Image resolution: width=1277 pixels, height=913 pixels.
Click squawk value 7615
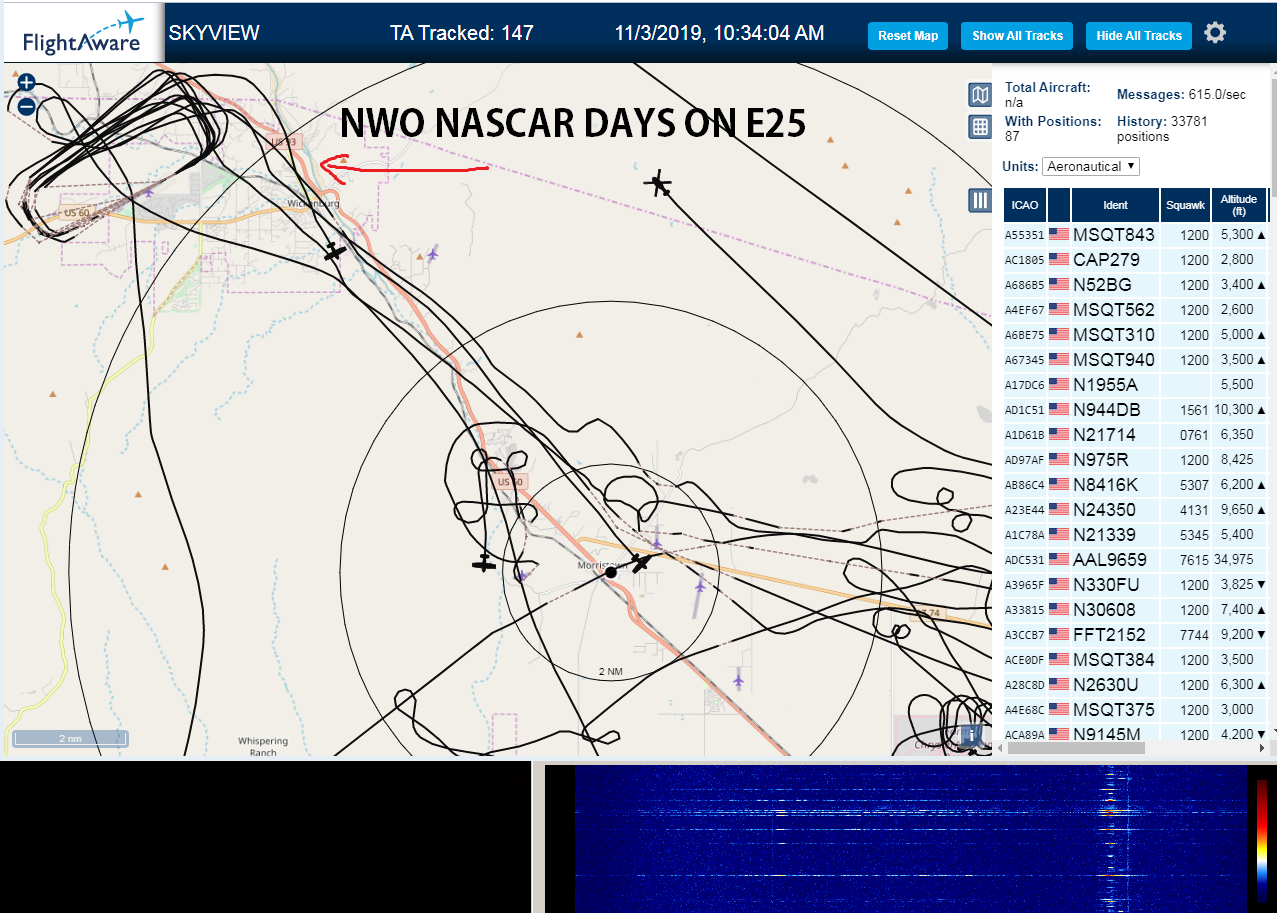(x=1194, y=560)
